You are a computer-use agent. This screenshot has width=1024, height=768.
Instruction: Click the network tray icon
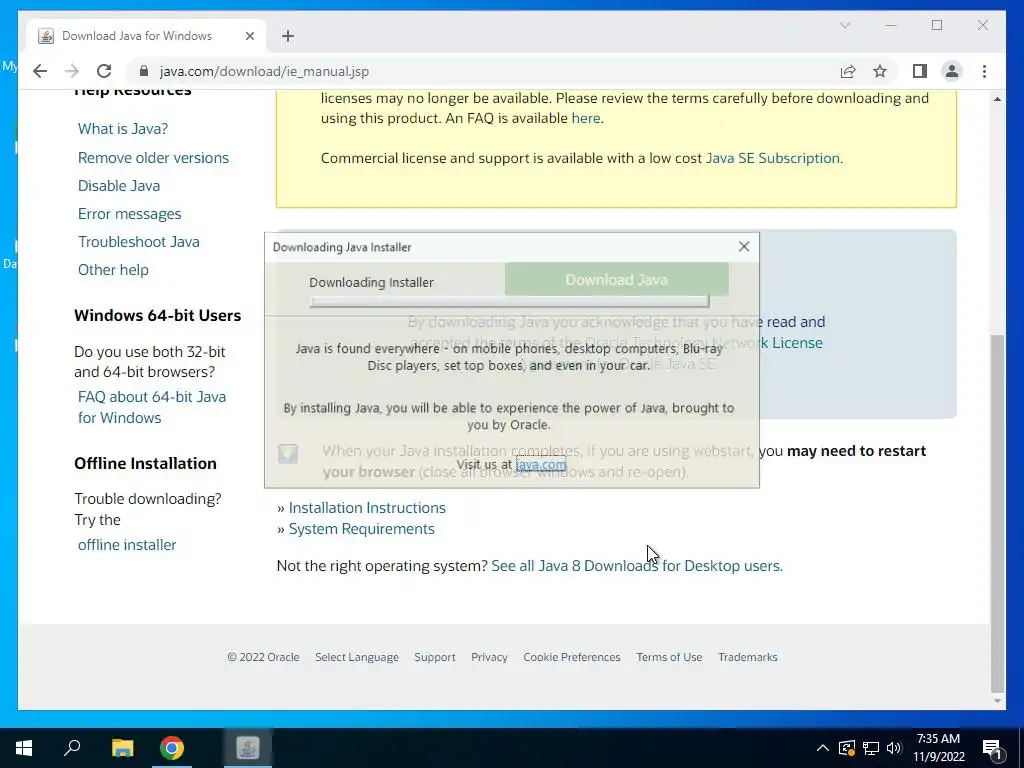(x=871, y=748)
